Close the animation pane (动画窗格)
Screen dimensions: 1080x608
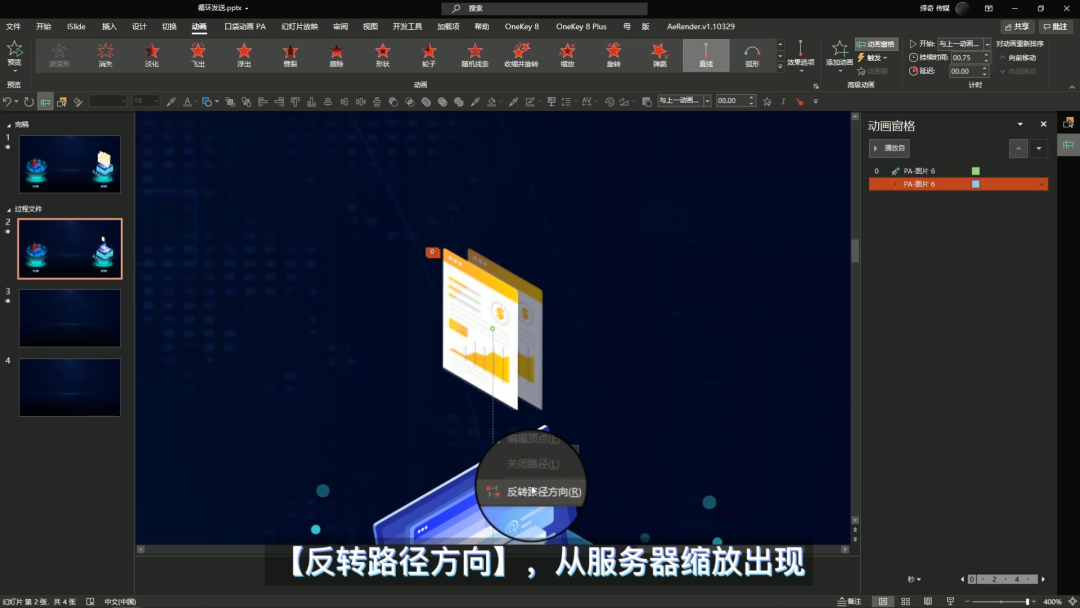[1043, 125]
